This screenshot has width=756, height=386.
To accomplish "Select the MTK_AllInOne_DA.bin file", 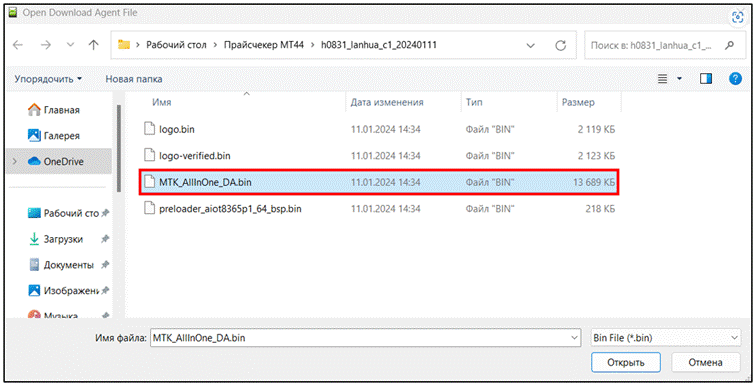I will [379, 182].
